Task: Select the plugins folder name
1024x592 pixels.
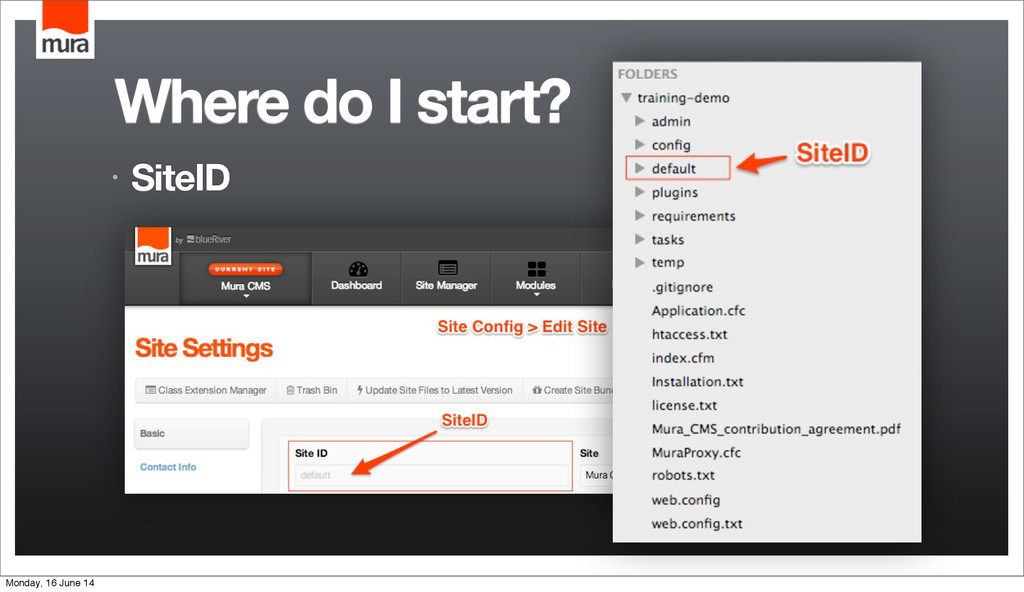Action: click(675, 193)
